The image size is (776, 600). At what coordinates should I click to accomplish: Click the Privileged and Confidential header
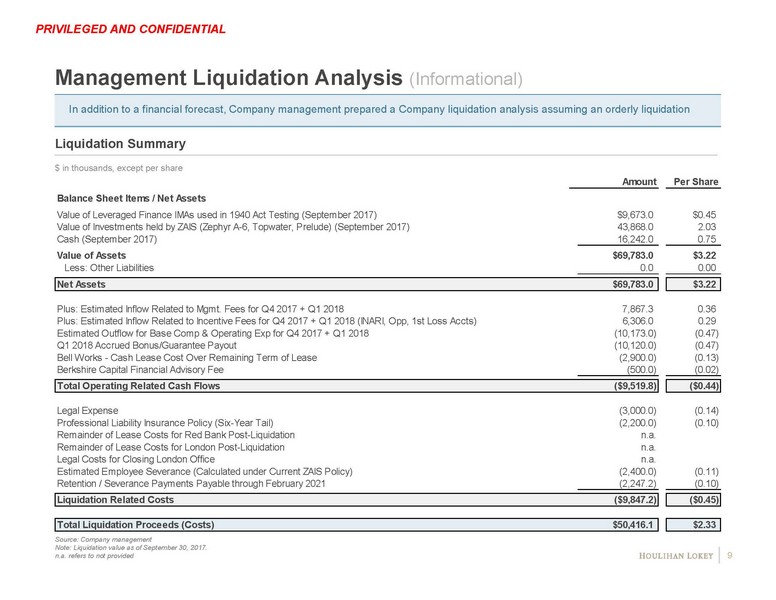[x=130, y=29]
